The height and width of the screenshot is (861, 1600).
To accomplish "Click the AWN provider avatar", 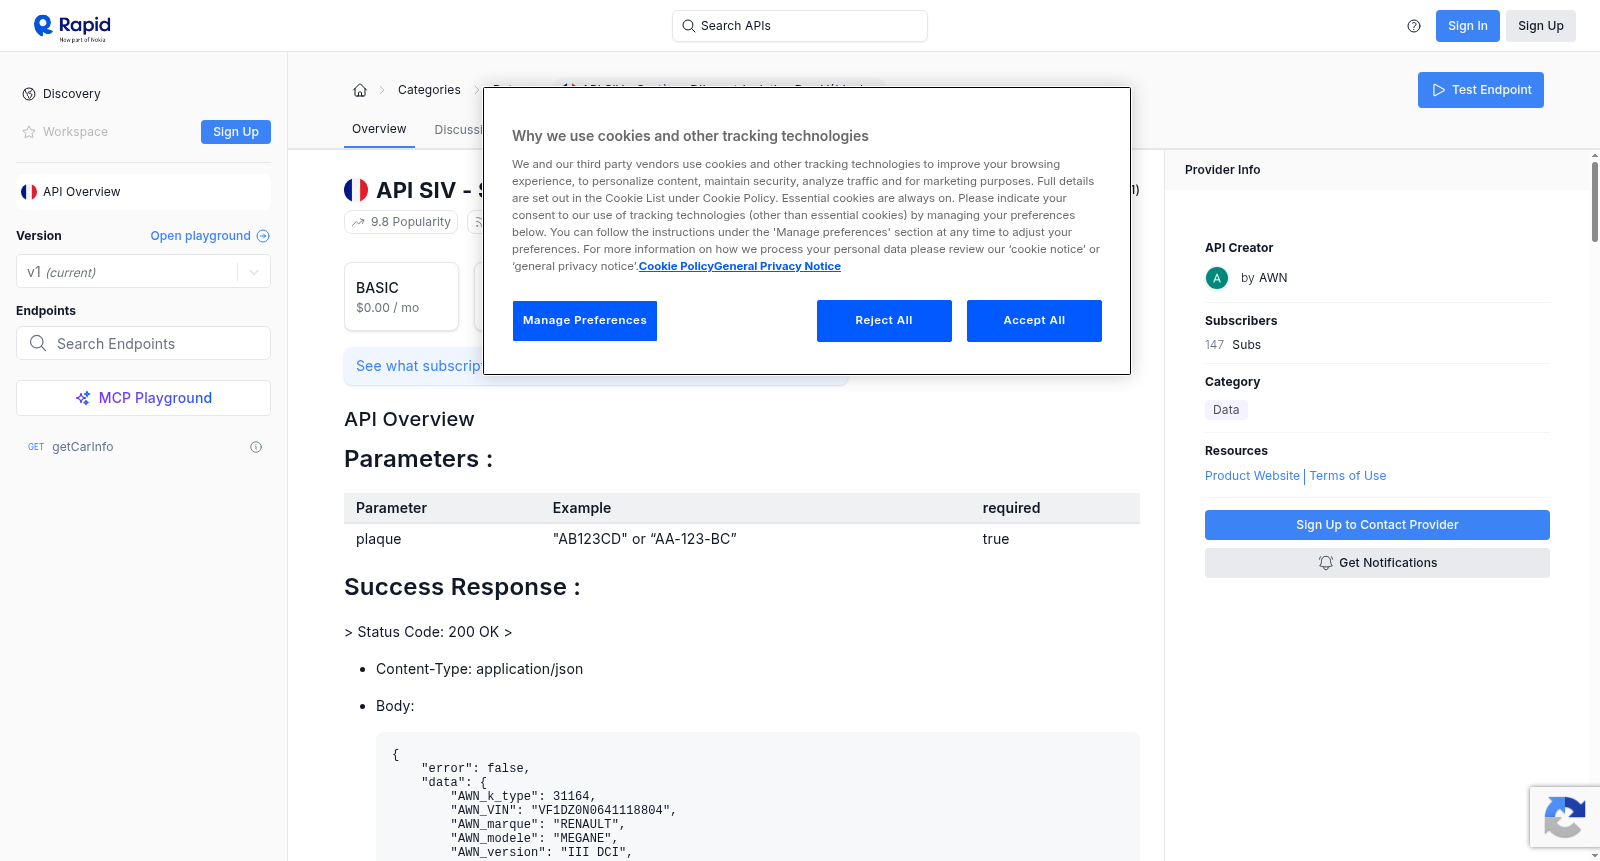I will pyautogui.click(x=1217, y=278).
